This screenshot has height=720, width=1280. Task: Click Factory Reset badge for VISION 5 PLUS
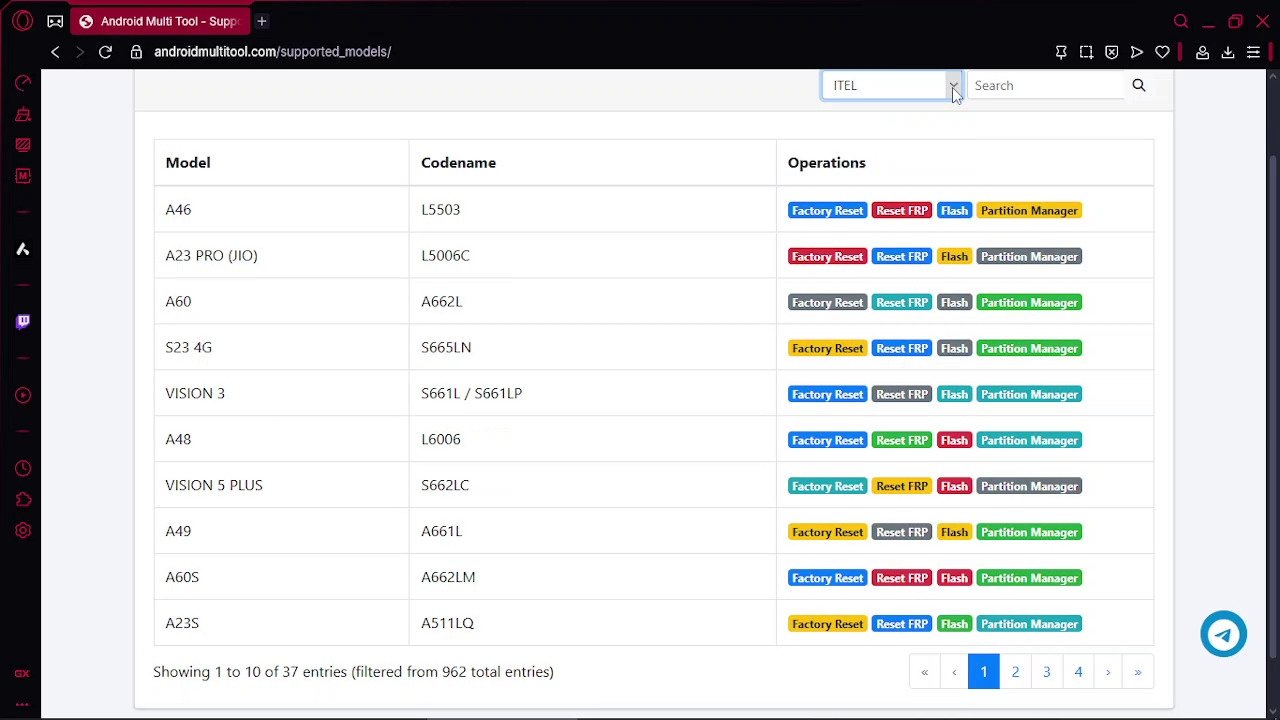point(827,486)
